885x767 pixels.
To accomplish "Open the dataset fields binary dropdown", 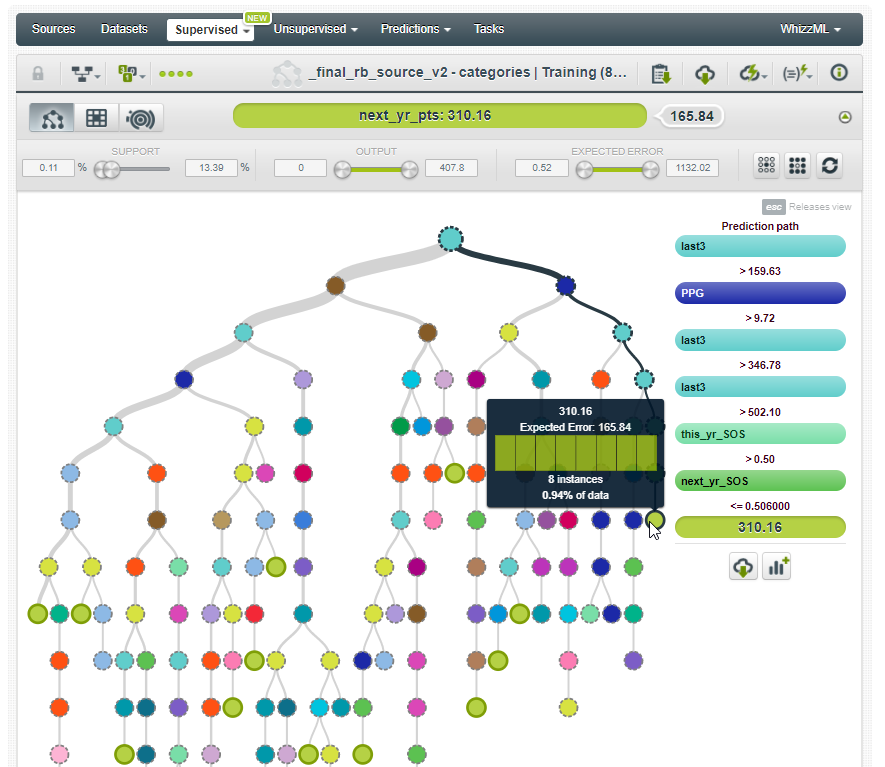I will point(131,73).
